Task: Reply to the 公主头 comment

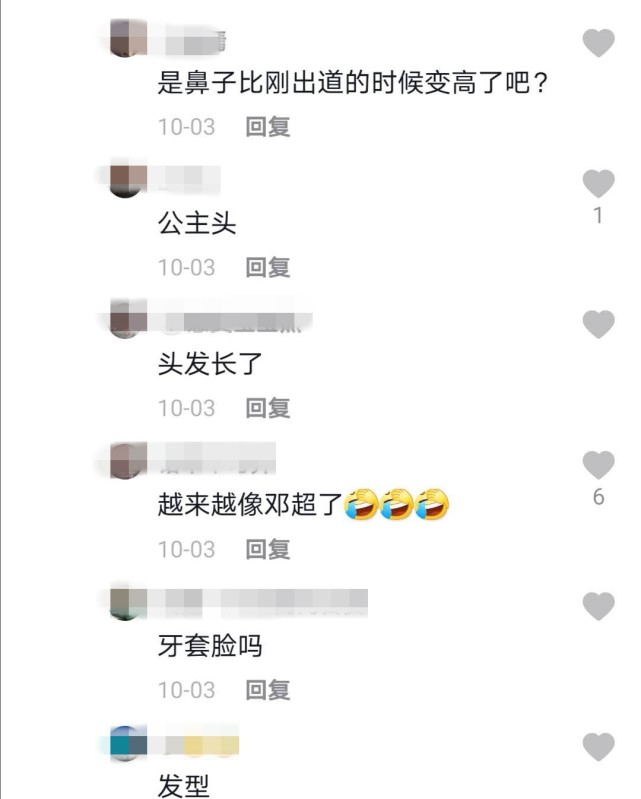Action: pos(268,268)
